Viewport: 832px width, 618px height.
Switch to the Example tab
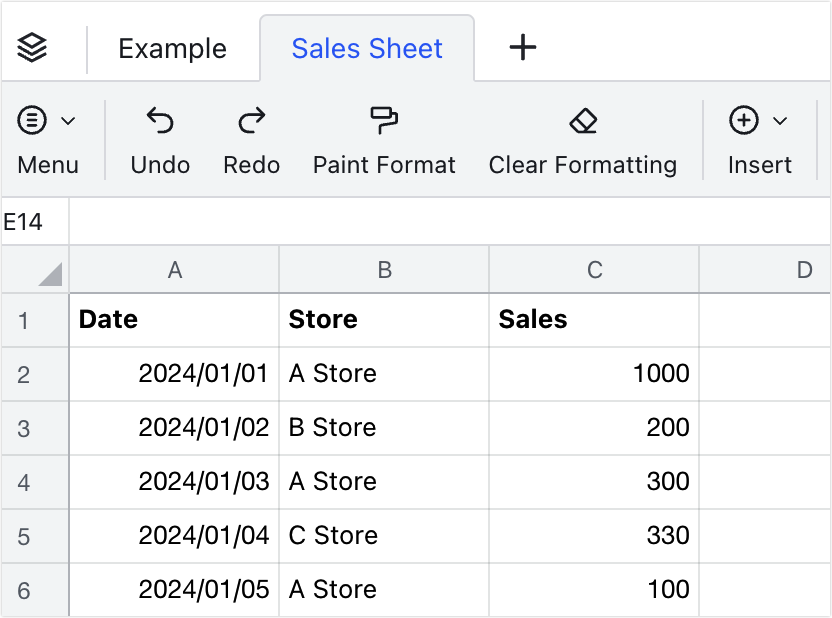click(172, 48)
